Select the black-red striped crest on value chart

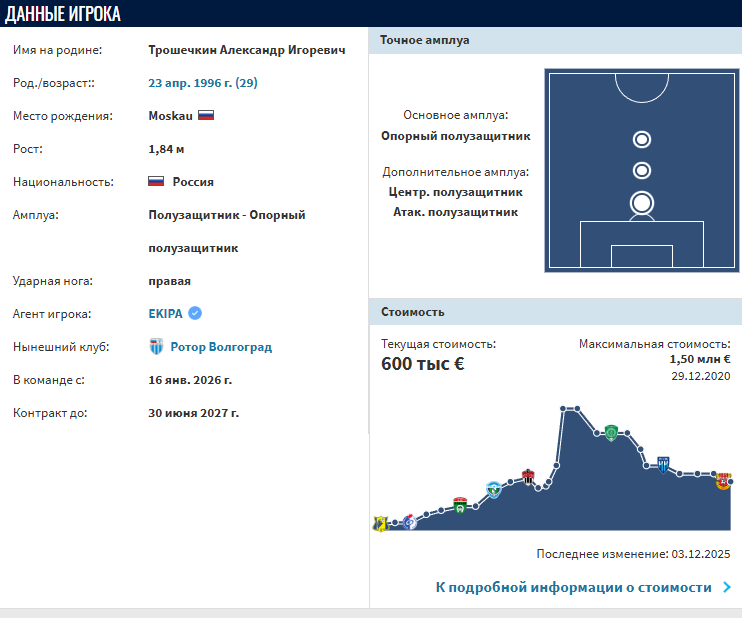point(528,476)
